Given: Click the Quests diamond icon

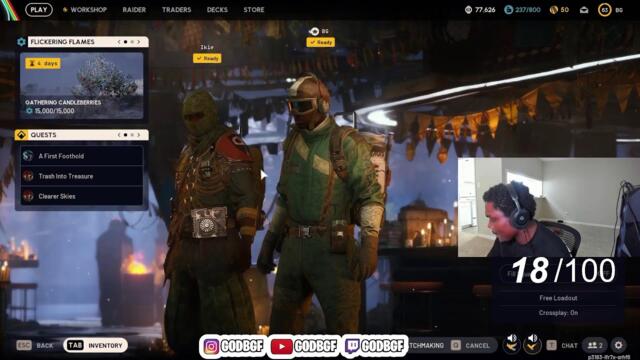Looking at the screenshot, I should point(21,135).
